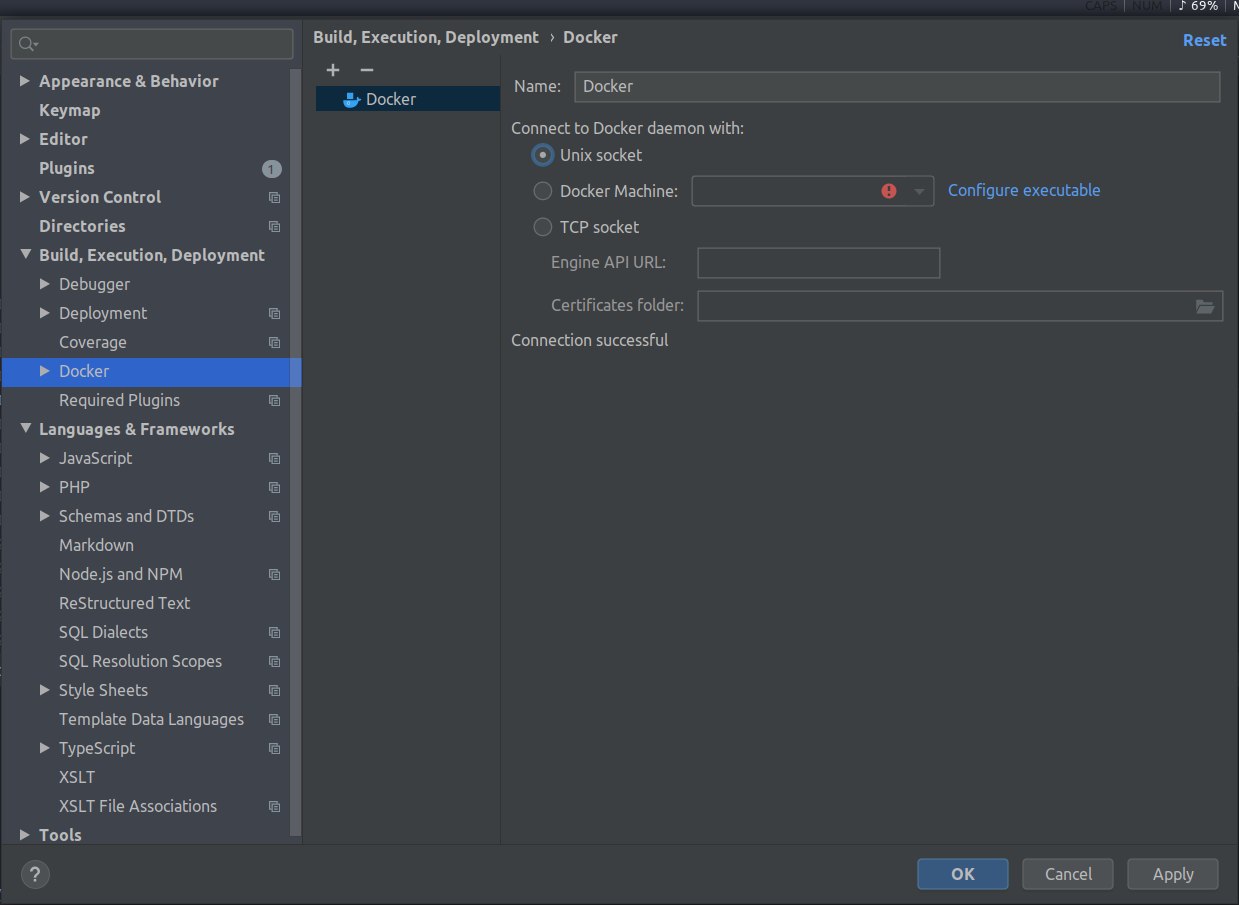Screen dimensions: 1239x905
Task: Click project-level icon beside Version Control
Action: click(x=275, y=198)
